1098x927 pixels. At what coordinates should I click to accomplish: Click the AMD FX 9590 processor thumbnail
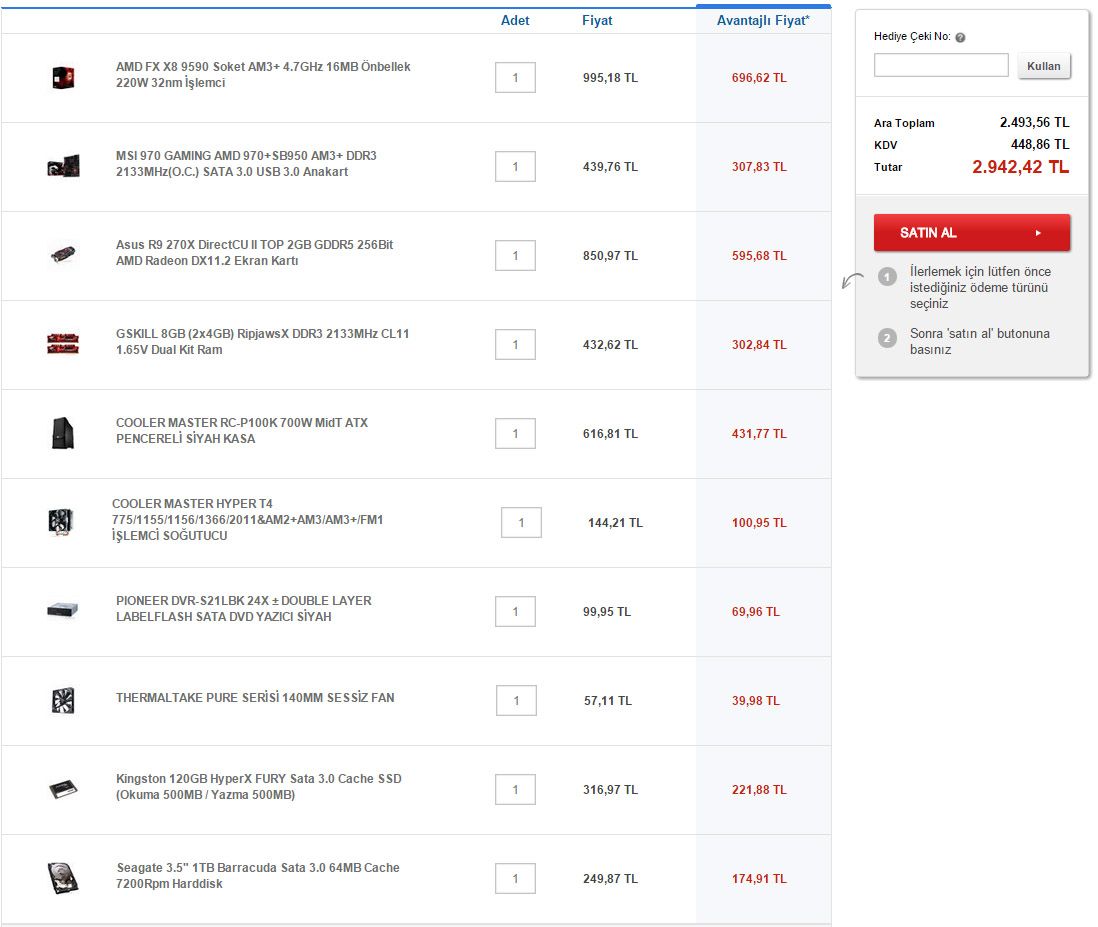pyautogui.click(x=63, y=77)
